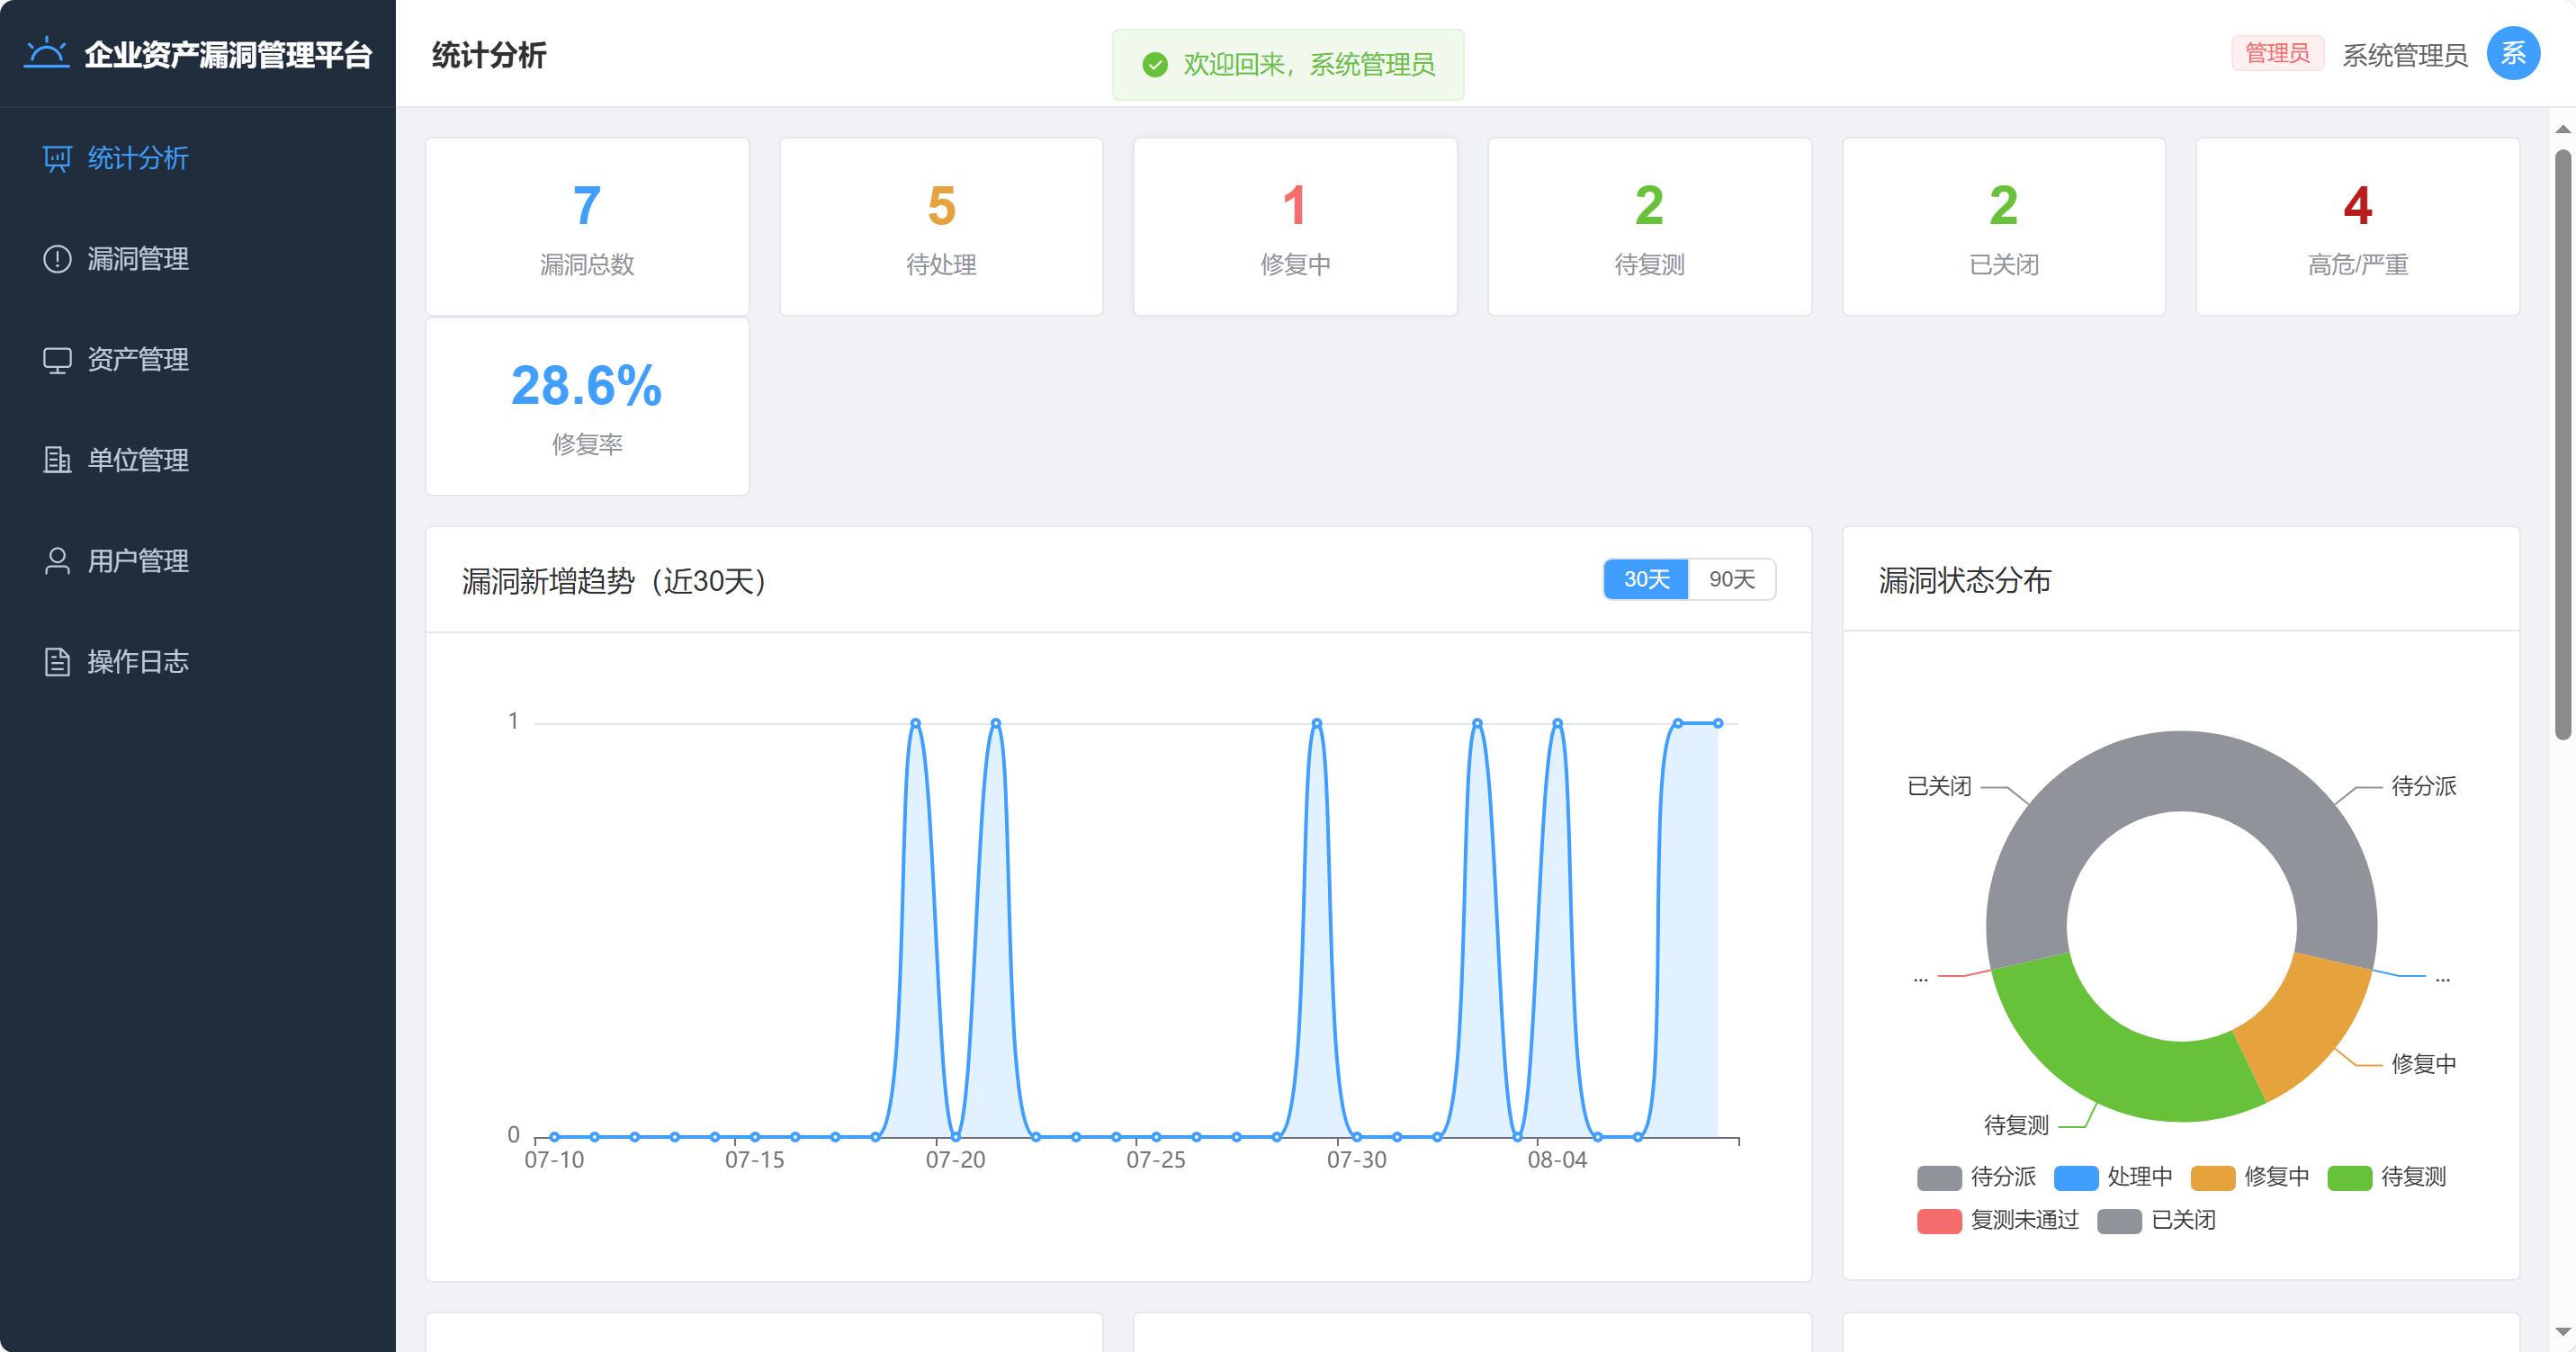Click the 用户管理 person icon
Viewport: 2576px width, 1352px height.
[x=57, y=561]
